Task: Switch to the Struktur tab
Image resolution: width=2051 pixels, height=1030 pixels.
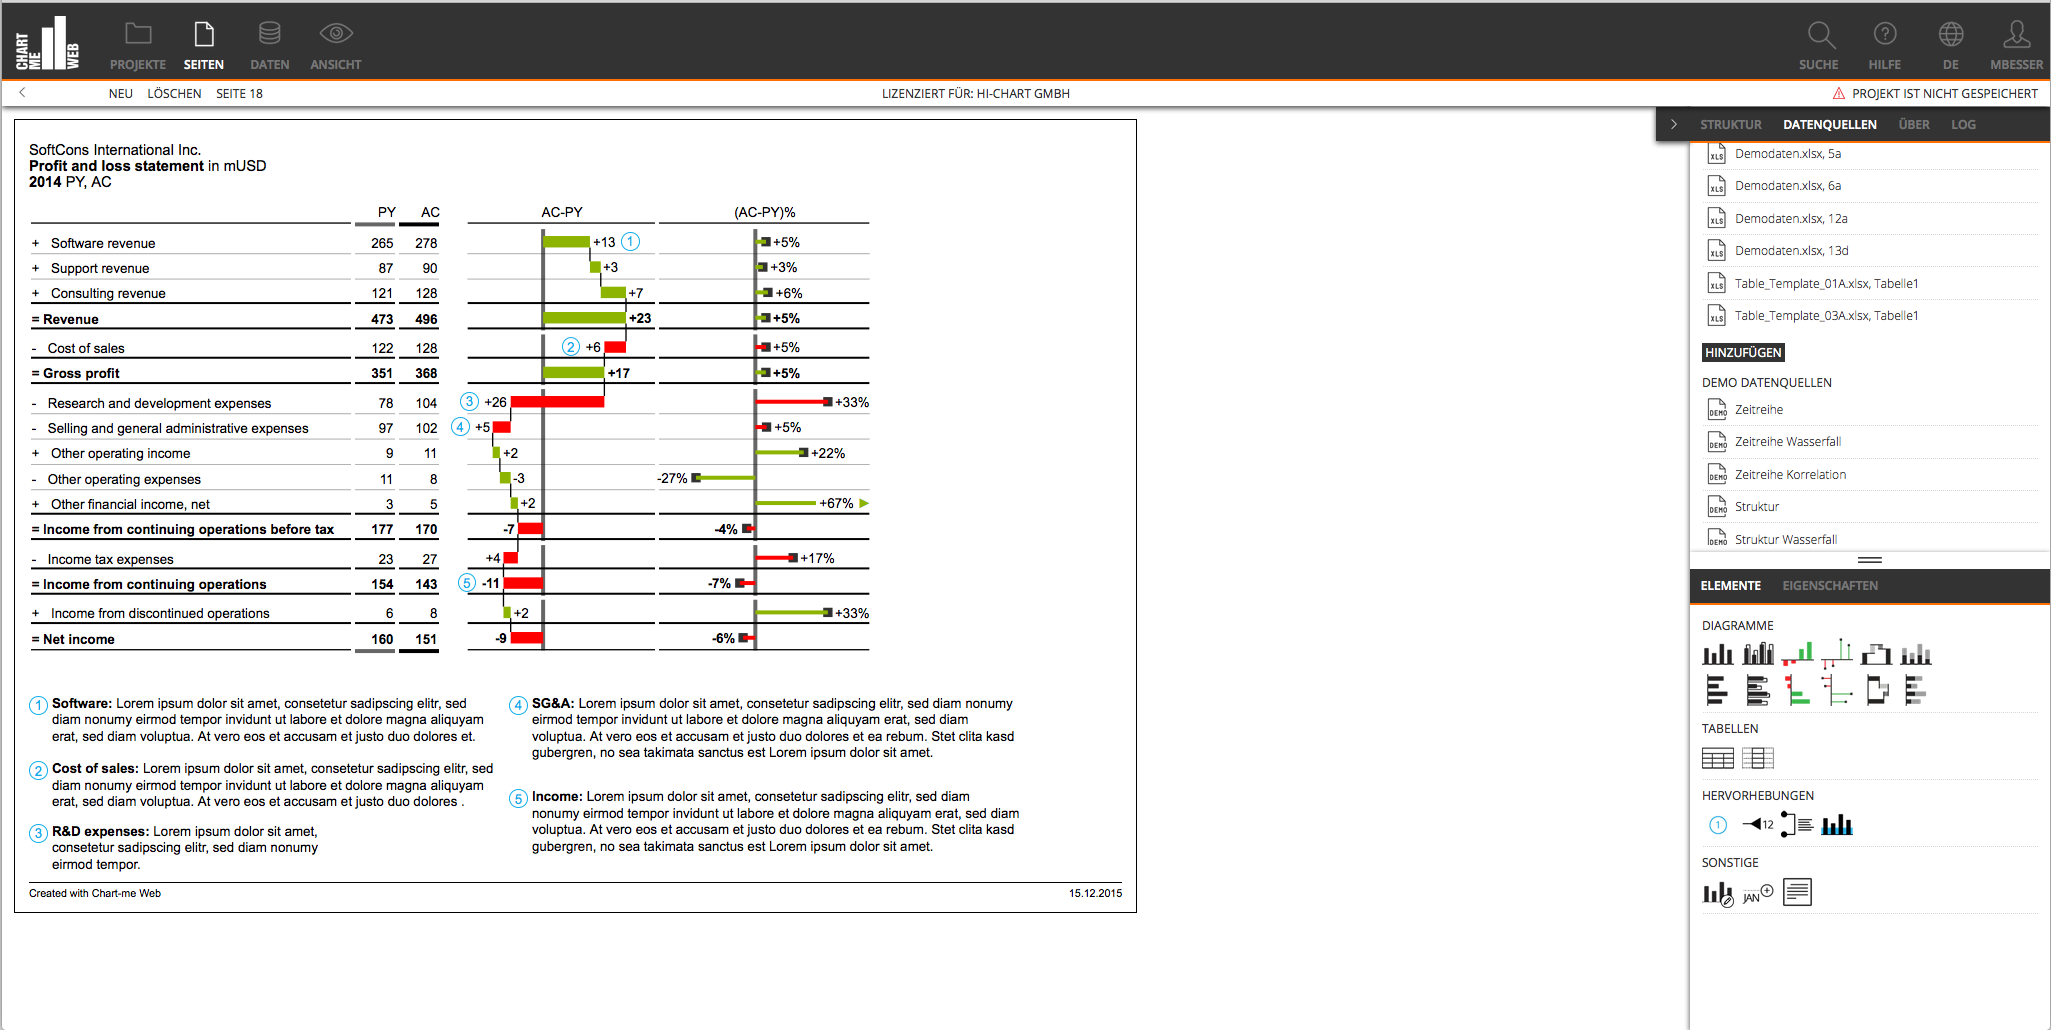Action: (1731, 125)
